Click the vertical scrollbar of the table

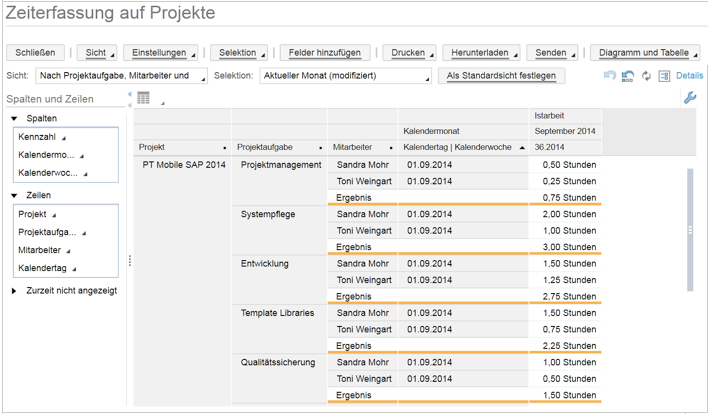coord(688,230)
